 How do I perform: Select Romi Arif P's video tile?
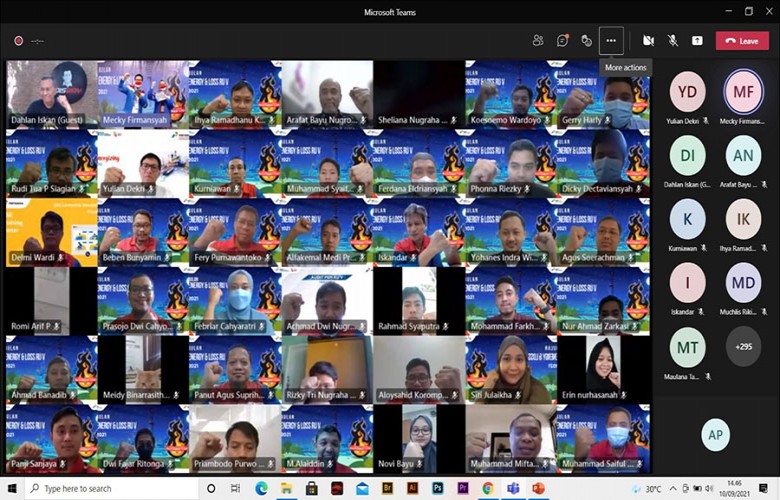pos(52,301)
